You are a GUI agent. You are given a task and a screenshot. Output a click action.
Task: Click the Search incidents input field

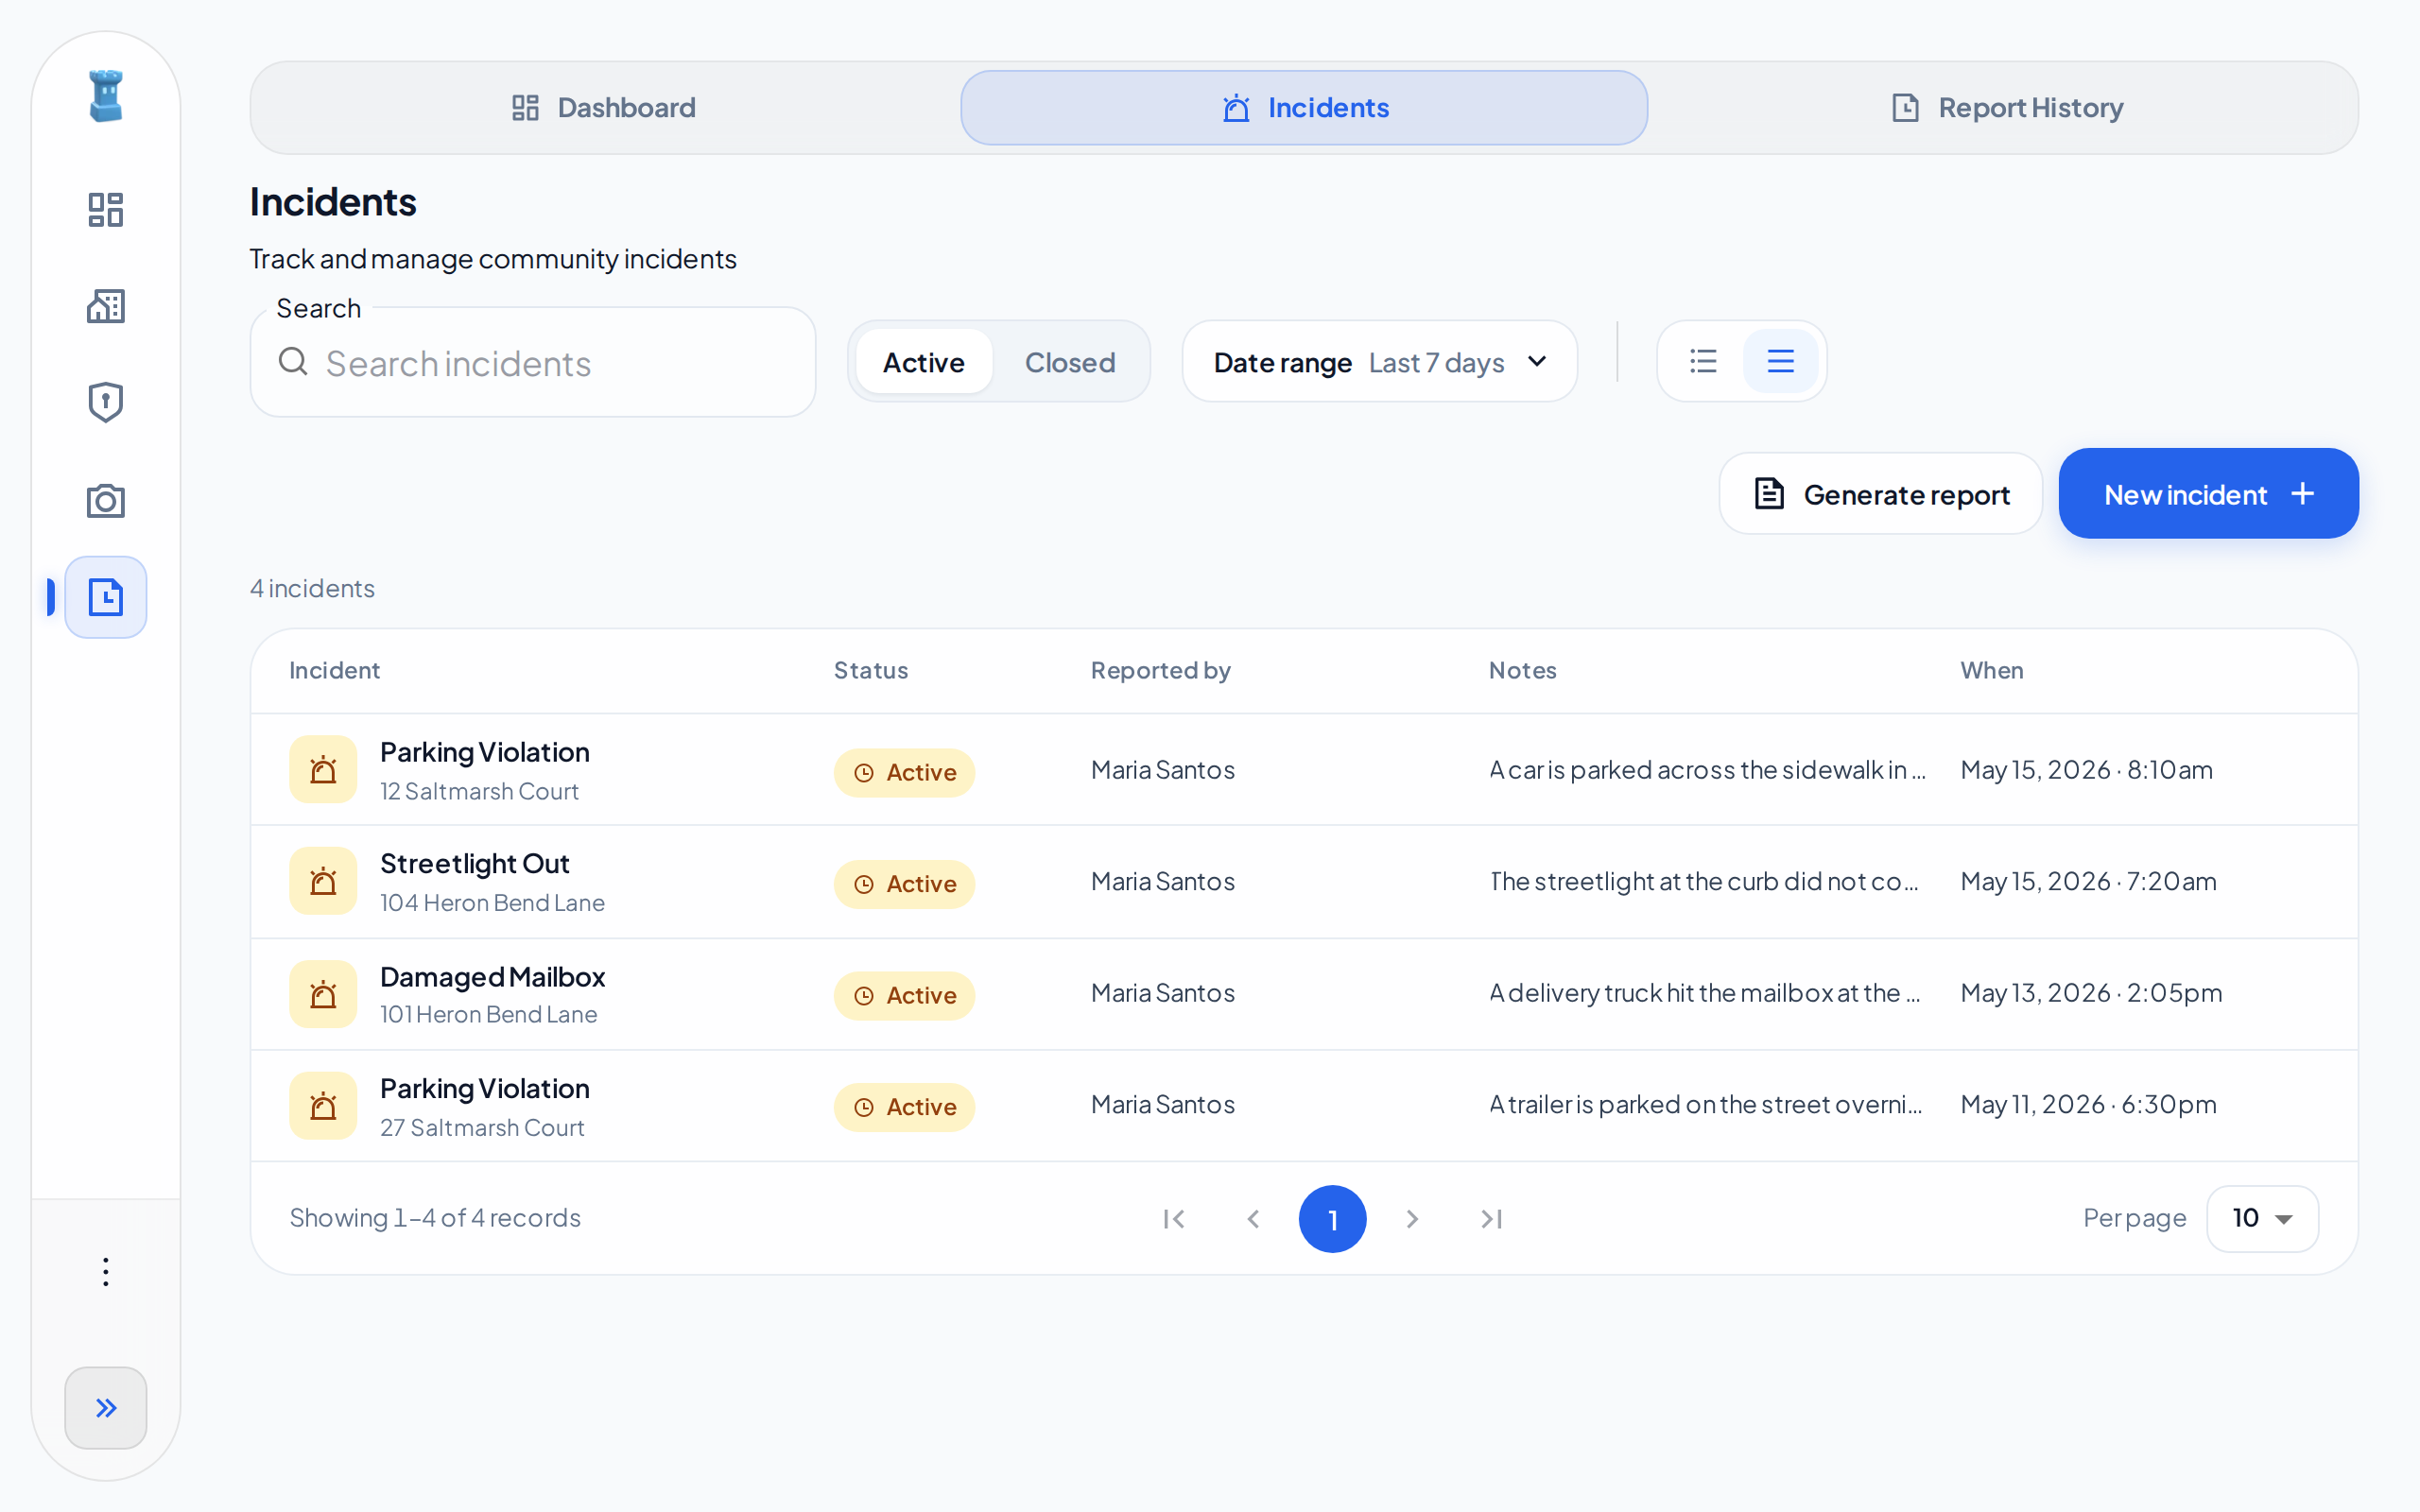pos(532,362)
